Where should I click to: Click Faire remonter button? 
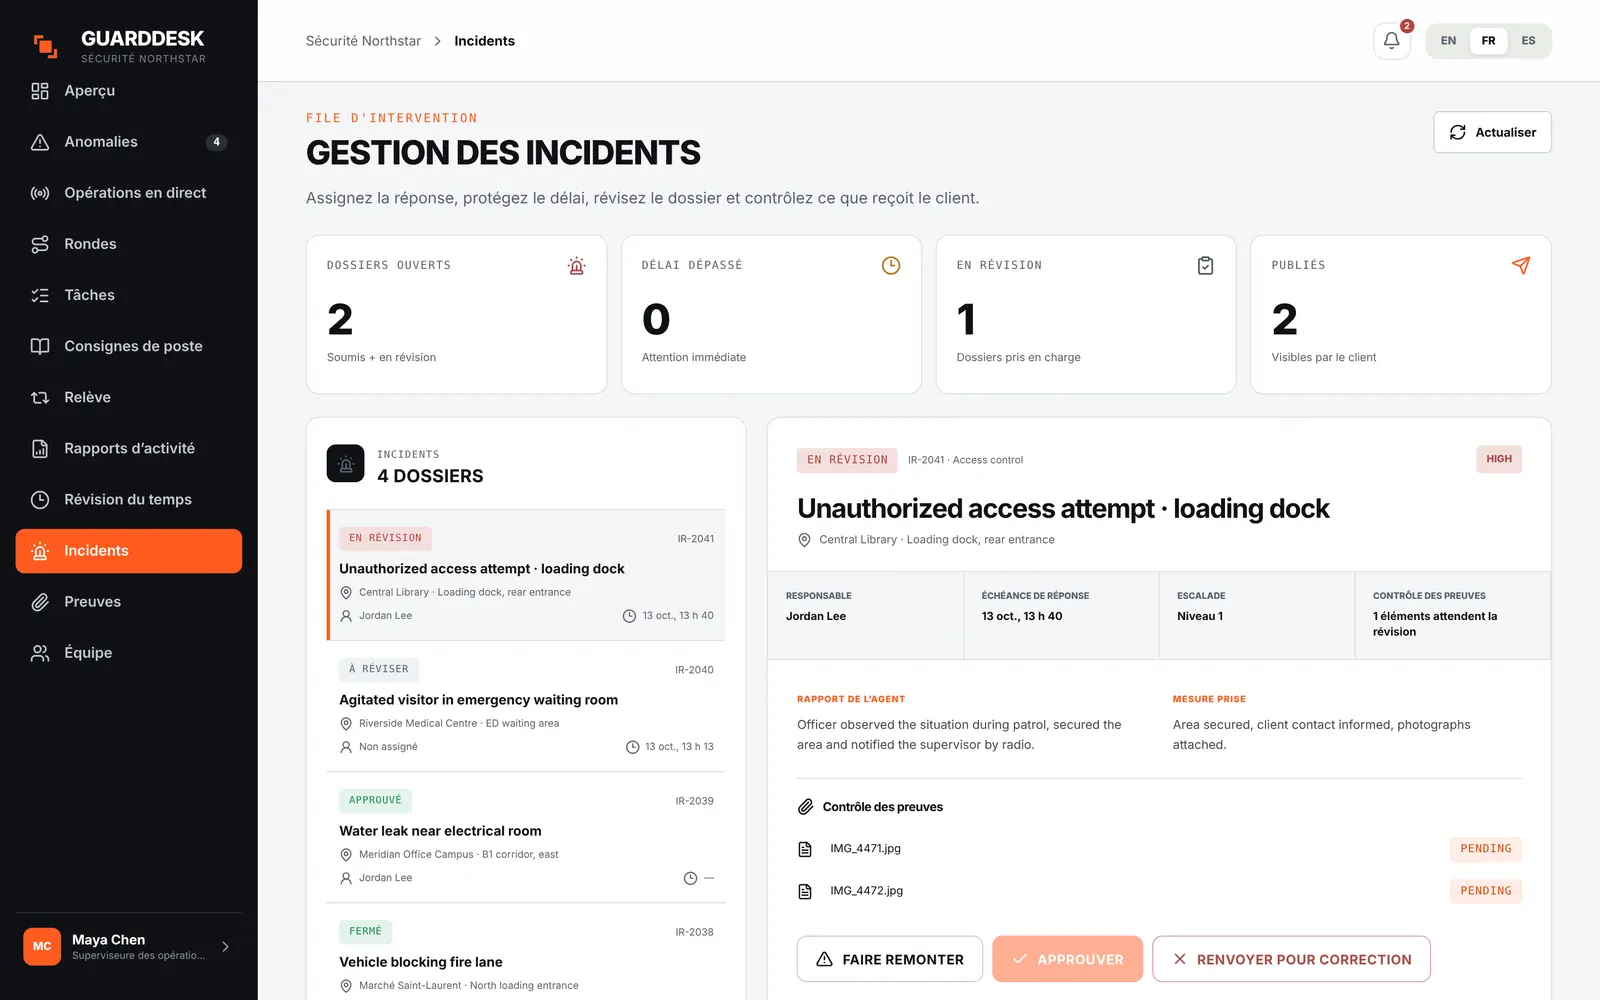click(890, 959)
